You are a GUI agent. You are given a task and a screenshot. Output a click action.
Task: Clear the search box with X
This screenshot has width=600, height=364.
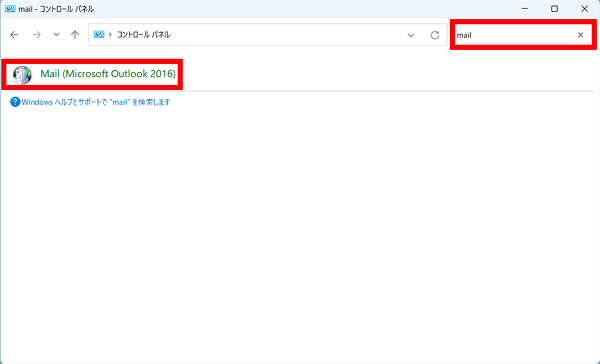pyautogui.click(x=580, y=35)
